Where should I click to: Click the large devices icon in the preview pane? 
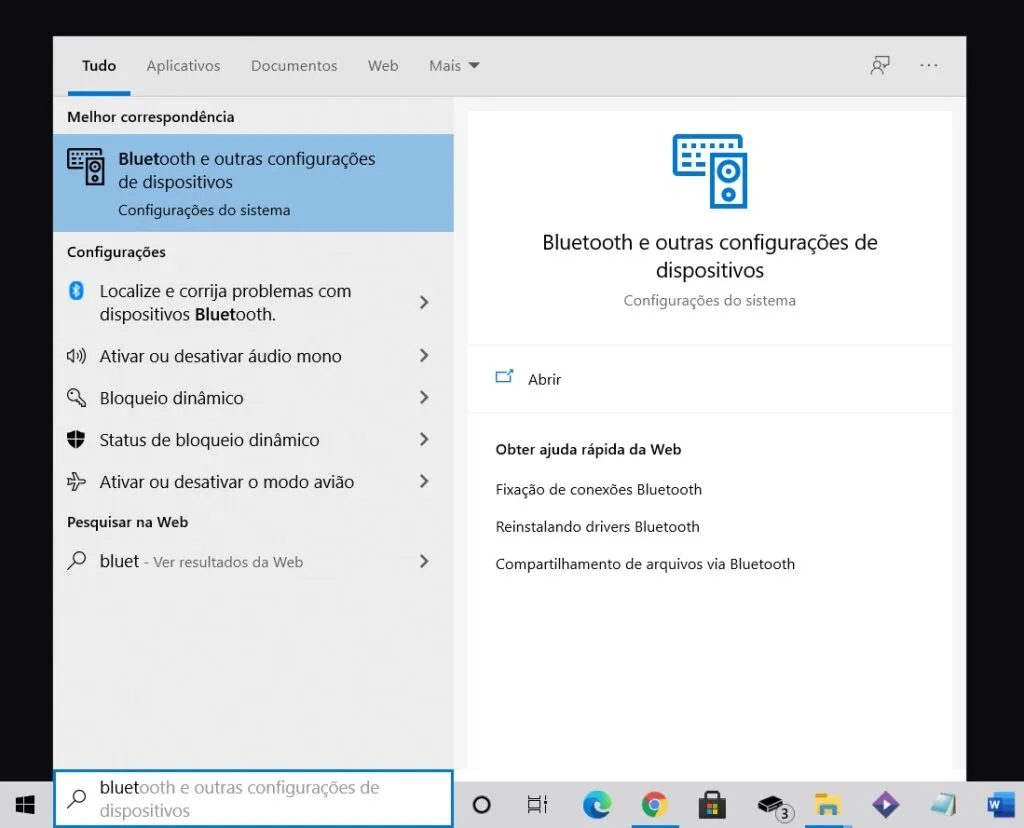(710, 171)
